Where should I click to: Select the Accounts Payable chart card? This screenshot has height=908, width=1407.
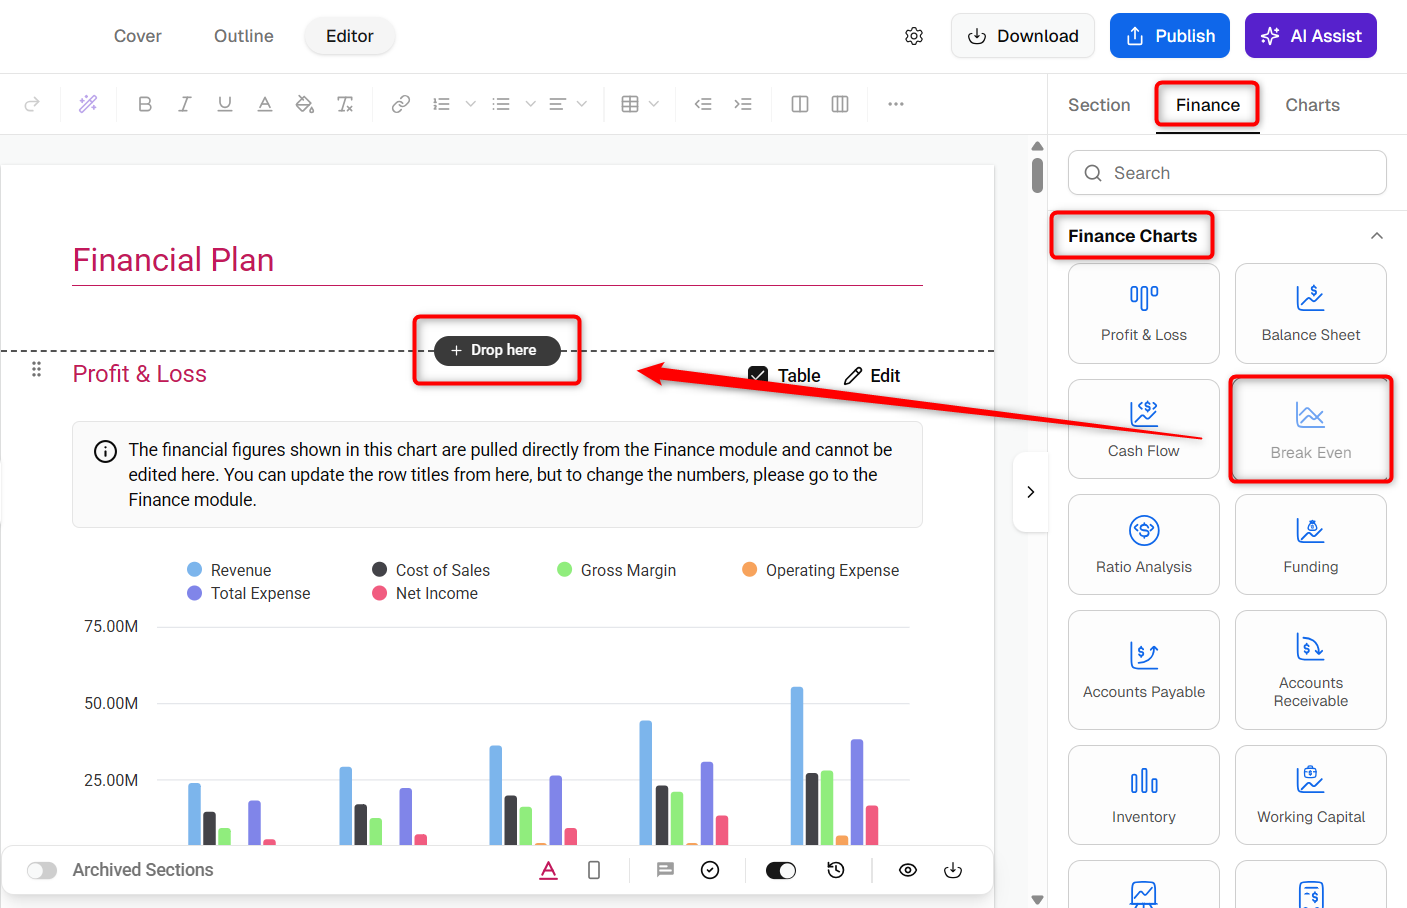[1144, 670]
